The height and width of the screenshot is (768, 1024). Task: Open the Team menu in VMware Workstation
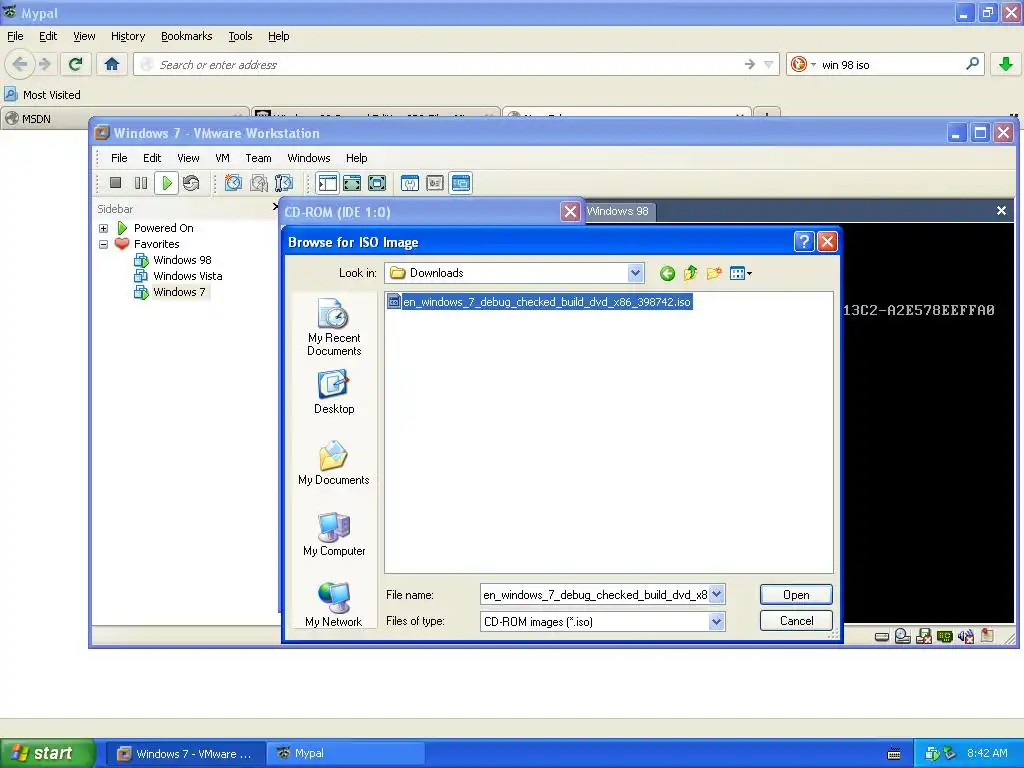(x=259, y=158)
